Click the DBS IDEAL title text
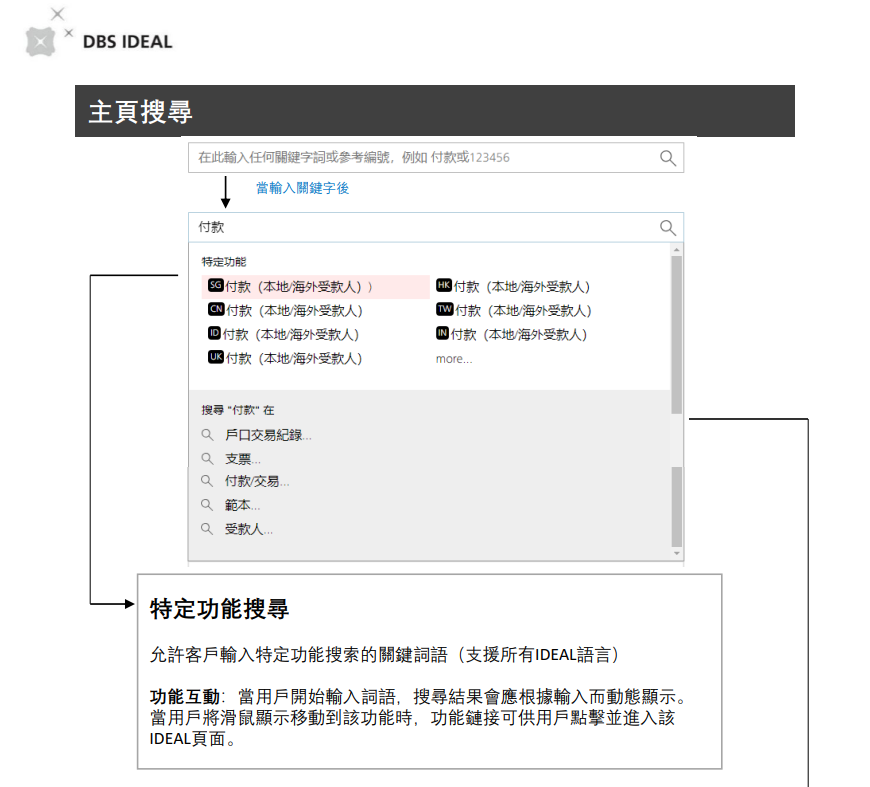Viewport: 870px width, 787px height. point(128,42)
